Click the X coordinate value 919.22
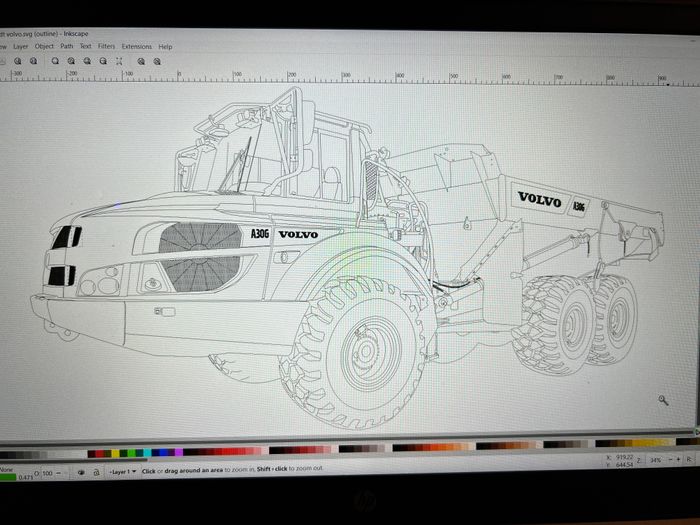 pos(625,457)
